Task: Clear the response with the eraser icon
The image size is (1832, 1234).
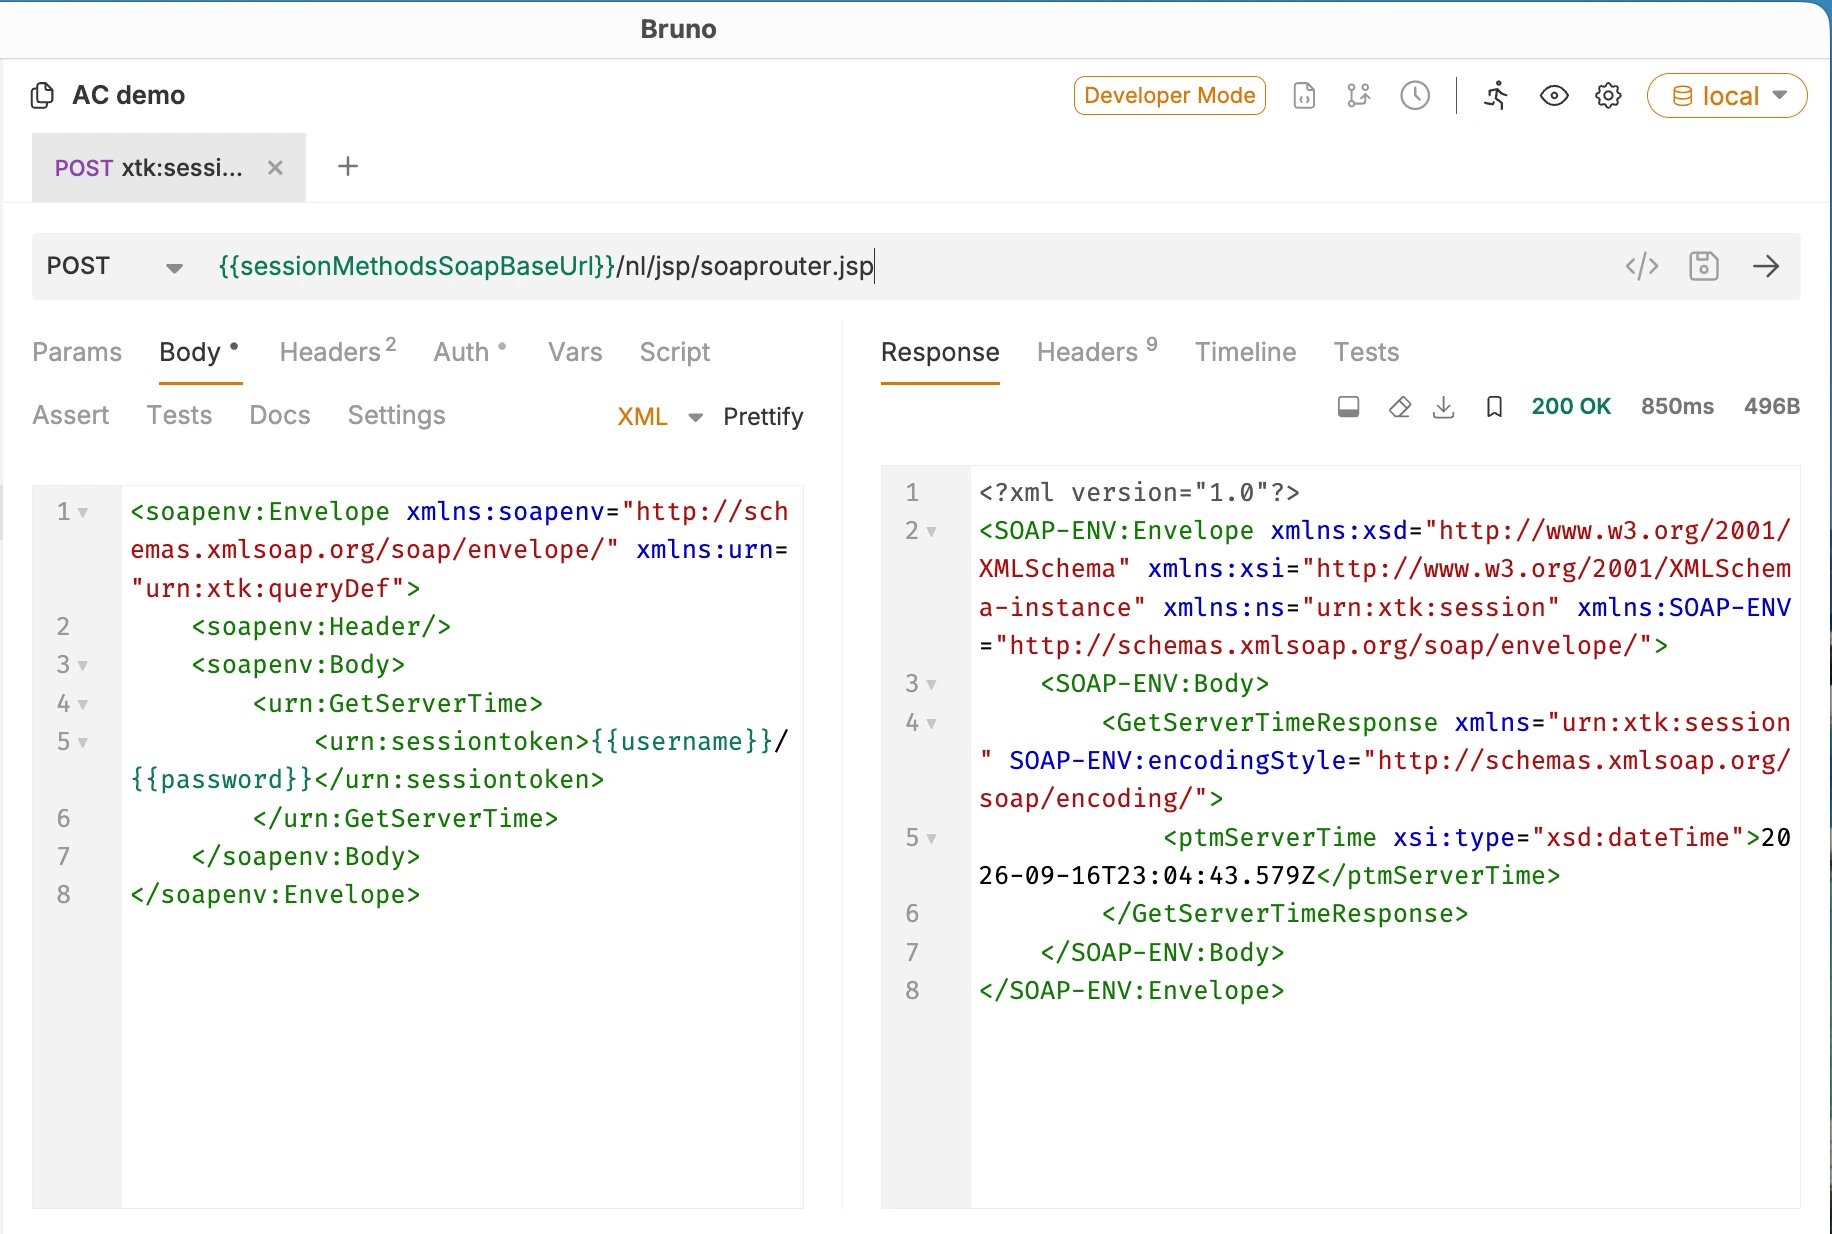Action: pyautogui.click(x=1400, y=407)
